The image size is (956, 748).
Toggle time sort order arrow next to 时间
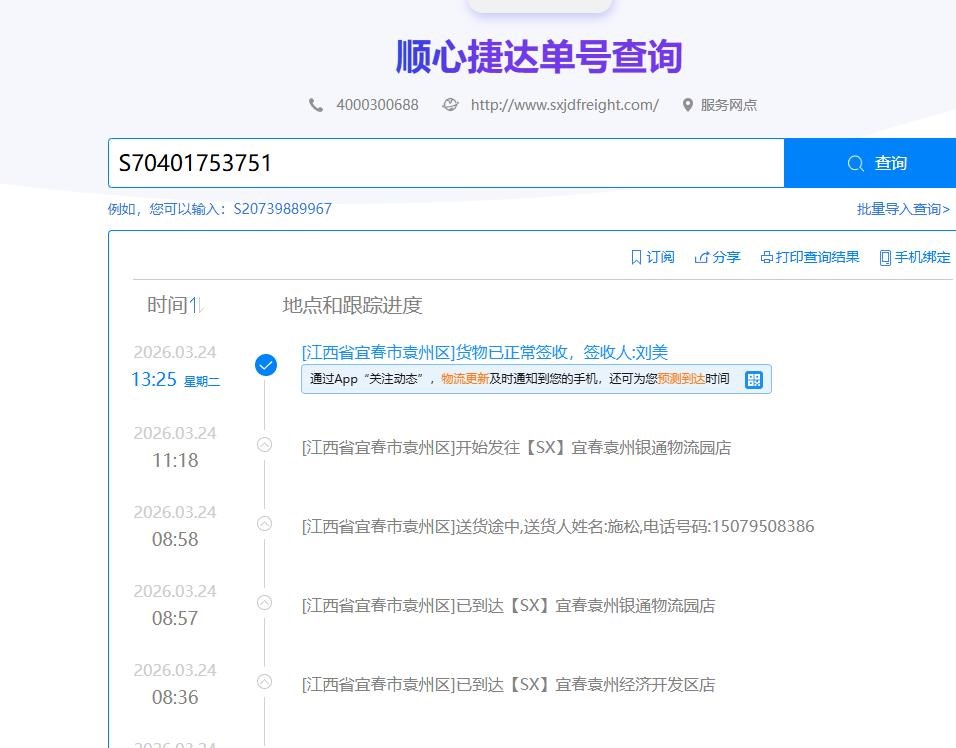197,305
